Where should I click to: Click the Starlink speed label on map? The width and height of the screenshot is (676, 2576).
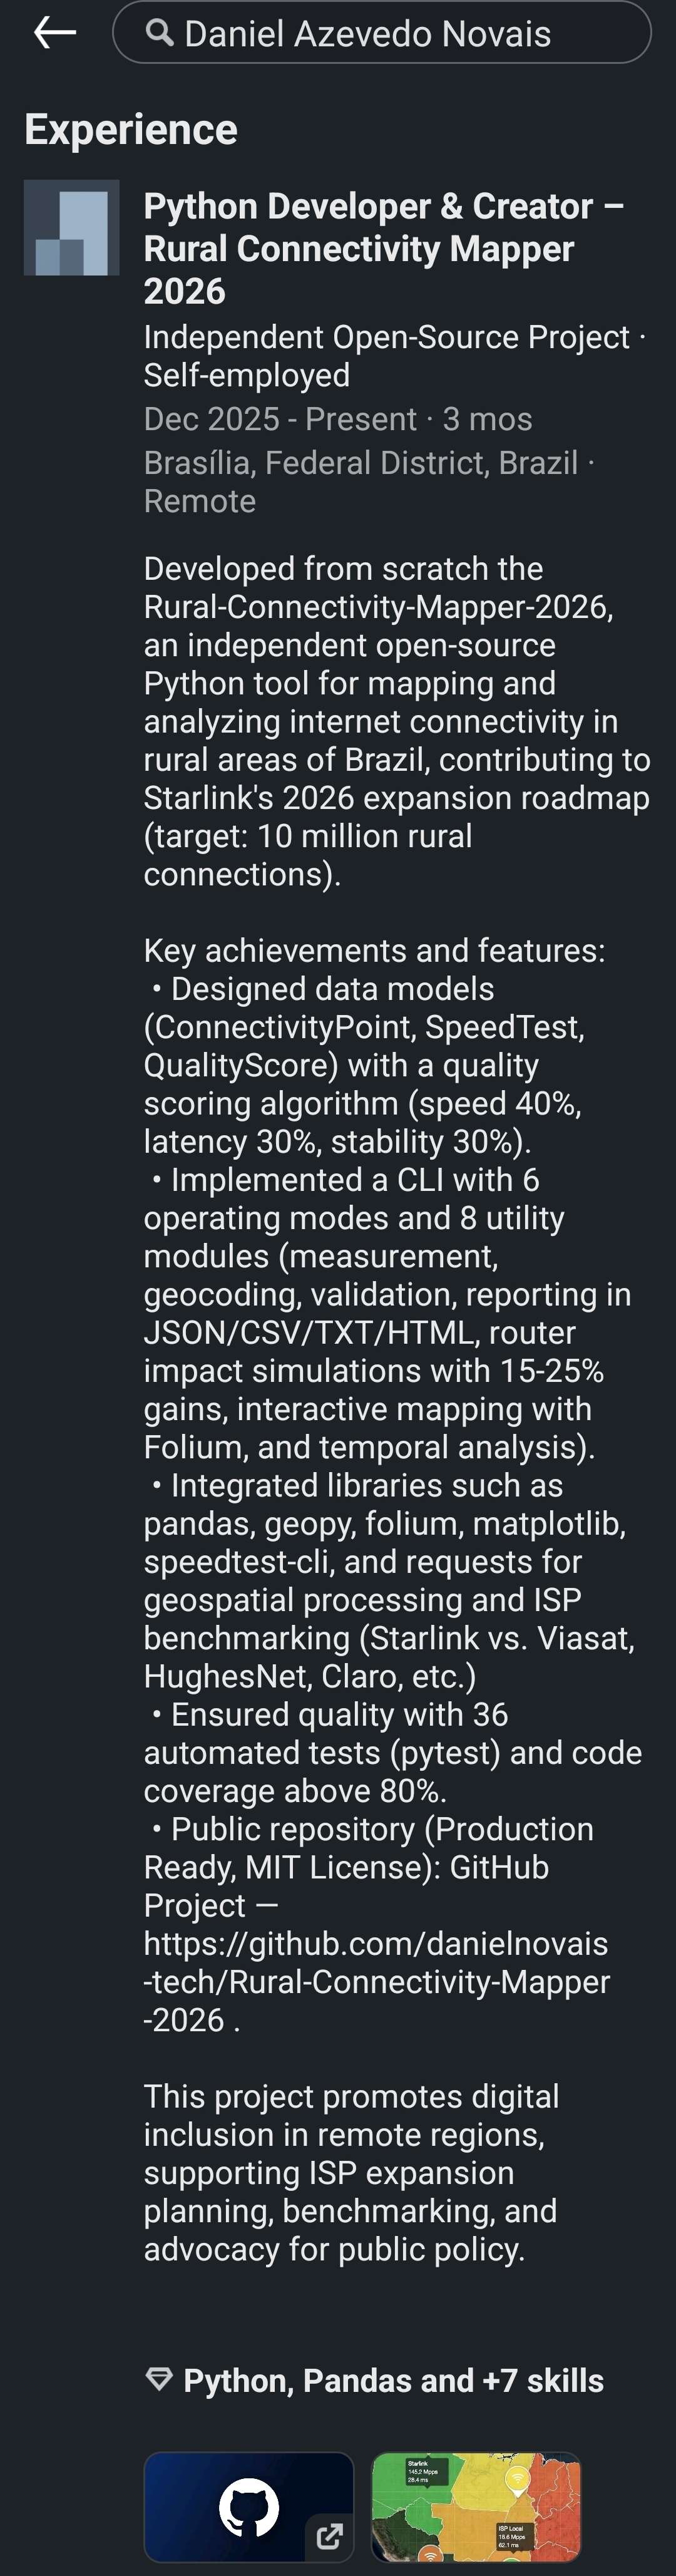click(421, 2471)
